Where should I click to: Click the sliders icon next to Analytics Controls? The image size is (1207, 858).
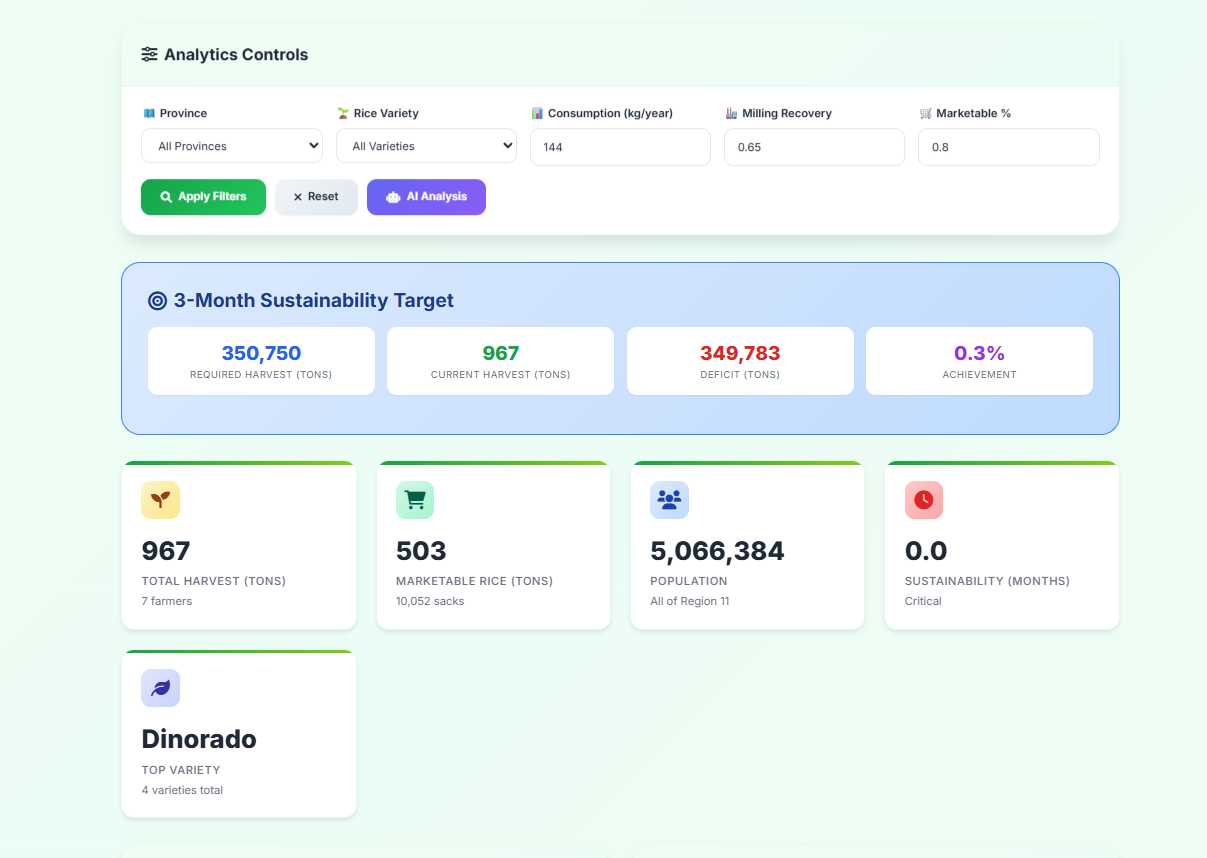click(148, 55)
